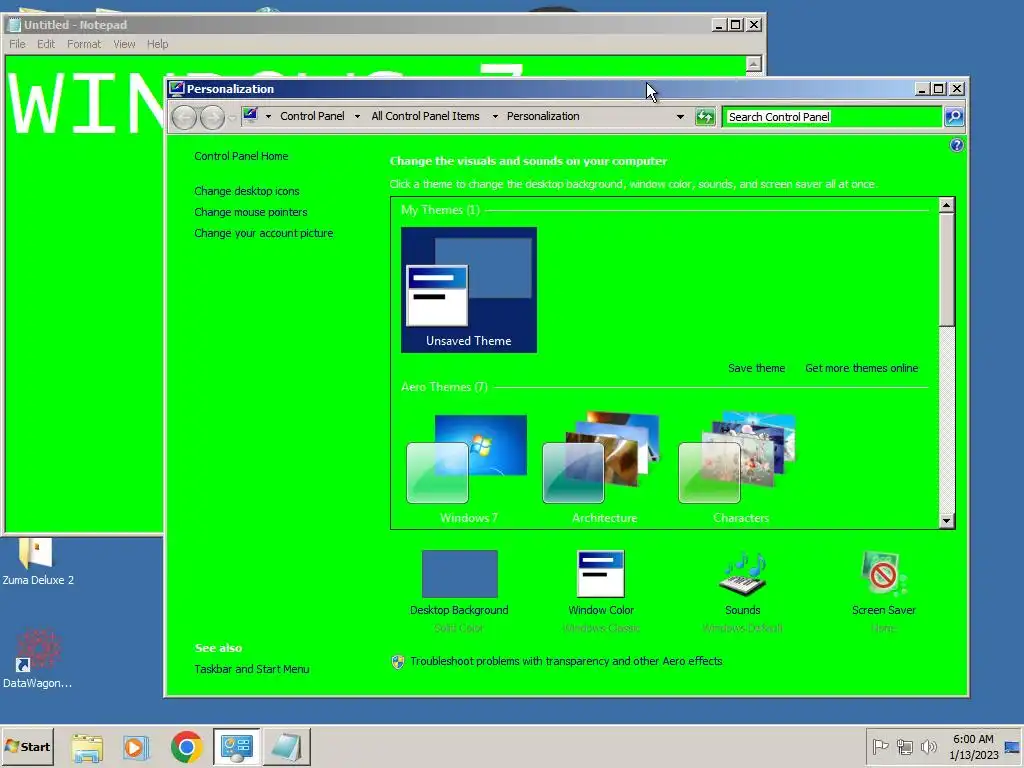Open Taskbar and Start Menu link
This screenshot has height=768, width=1024.
click(x=251, y=669)
